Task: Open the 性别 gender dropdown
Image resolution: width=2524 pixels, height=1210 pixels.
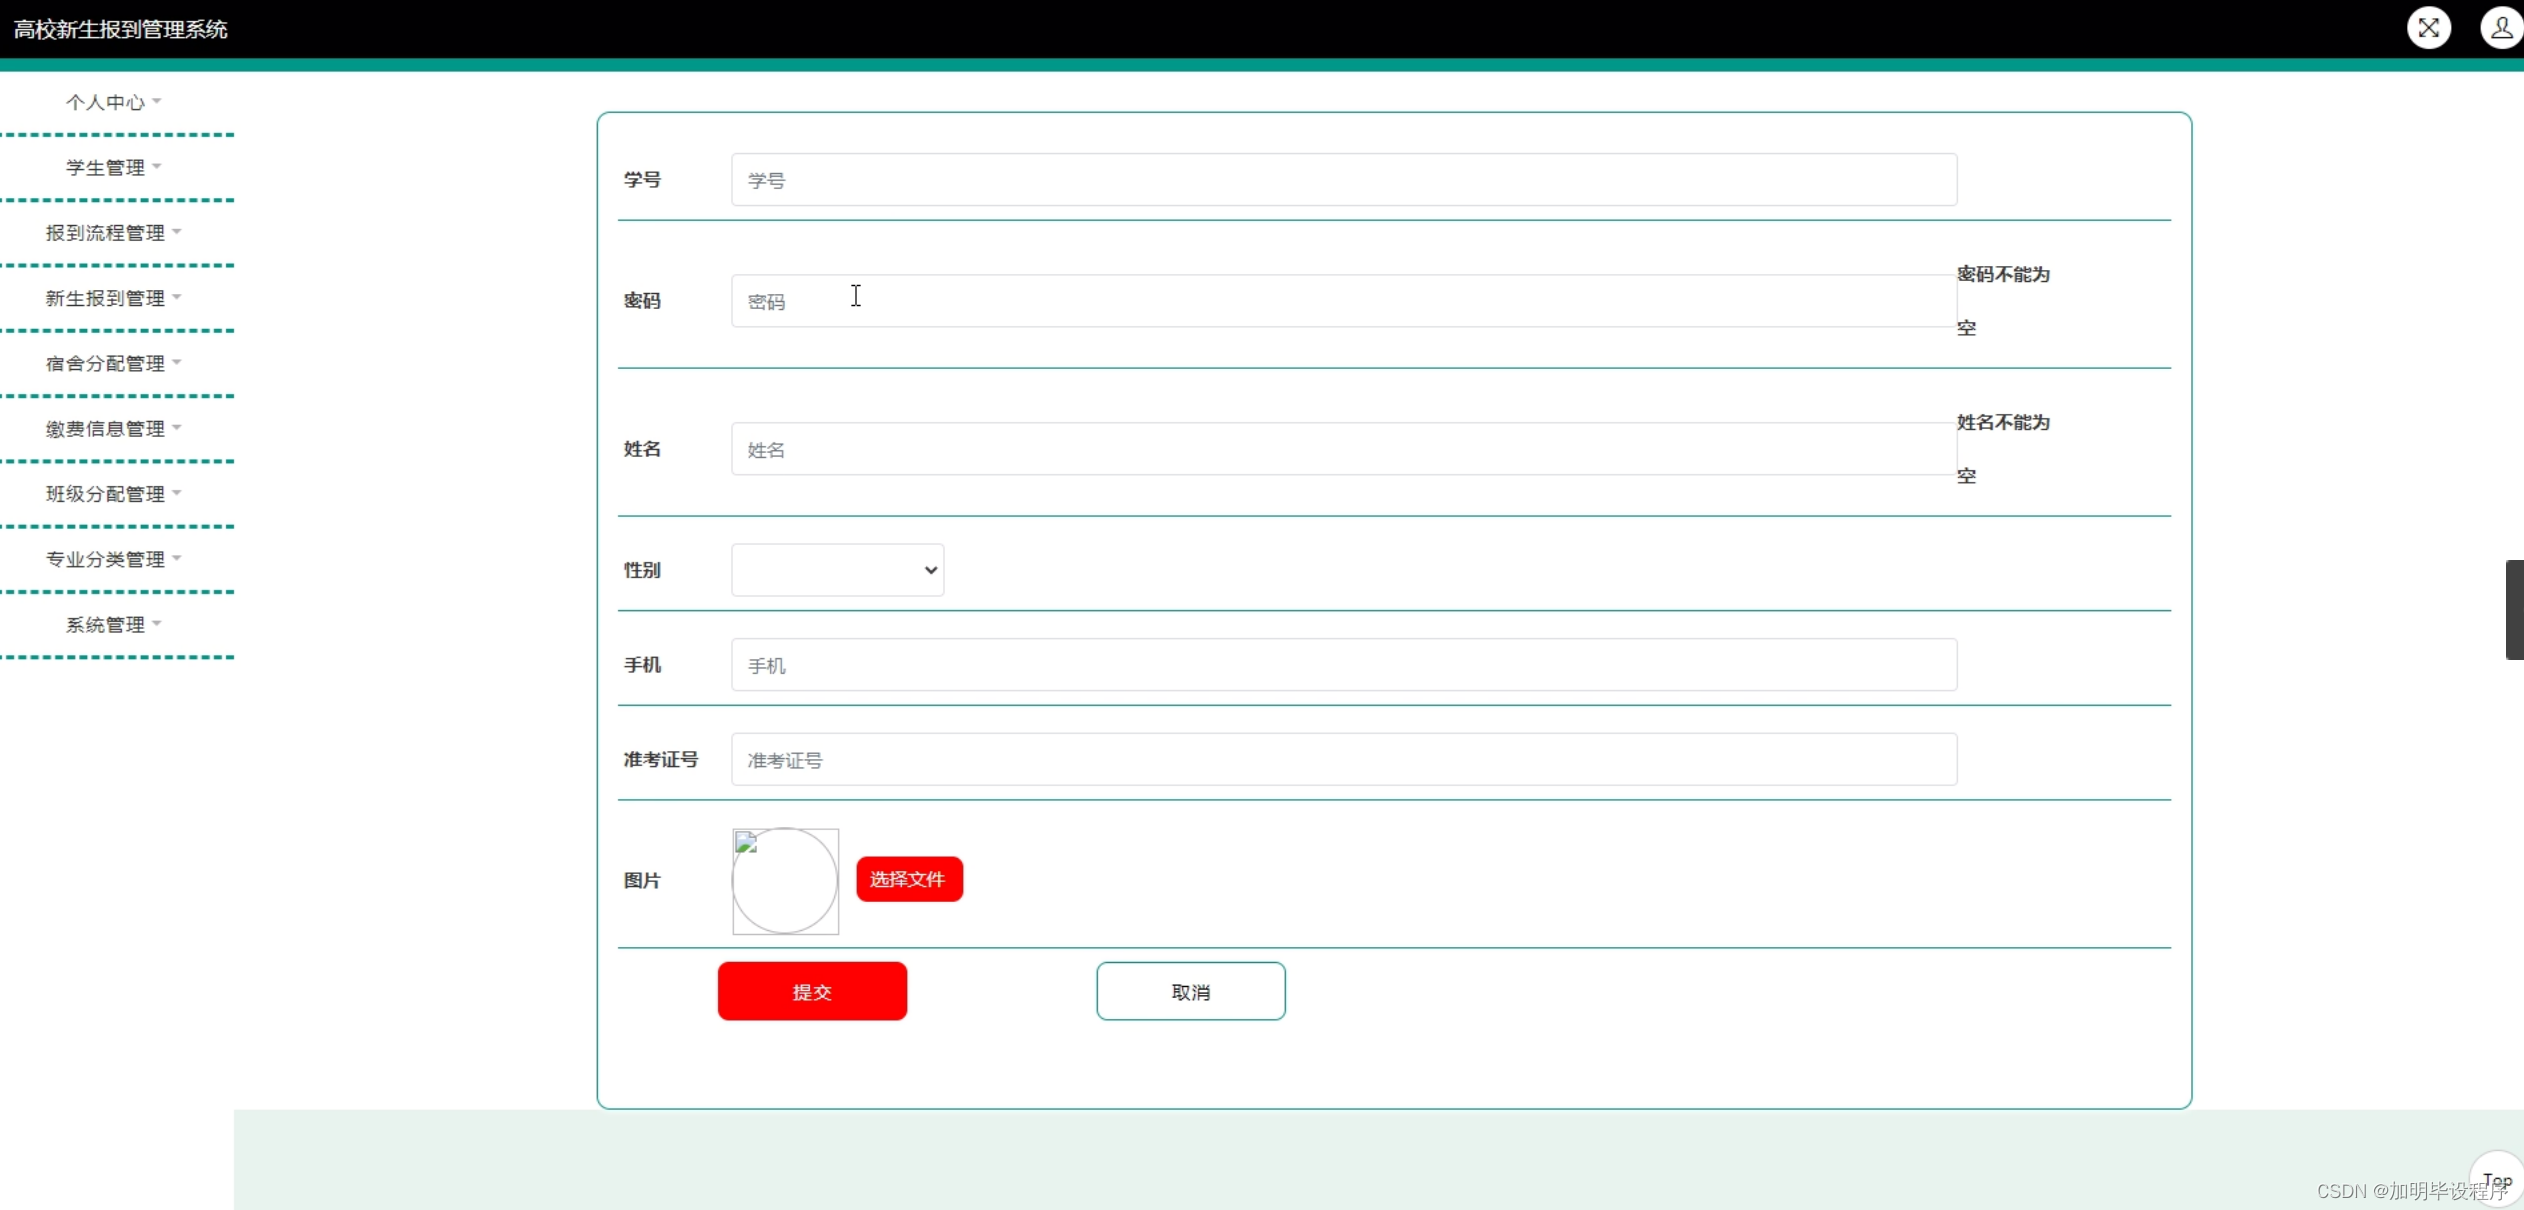Action: coord(836,569)
